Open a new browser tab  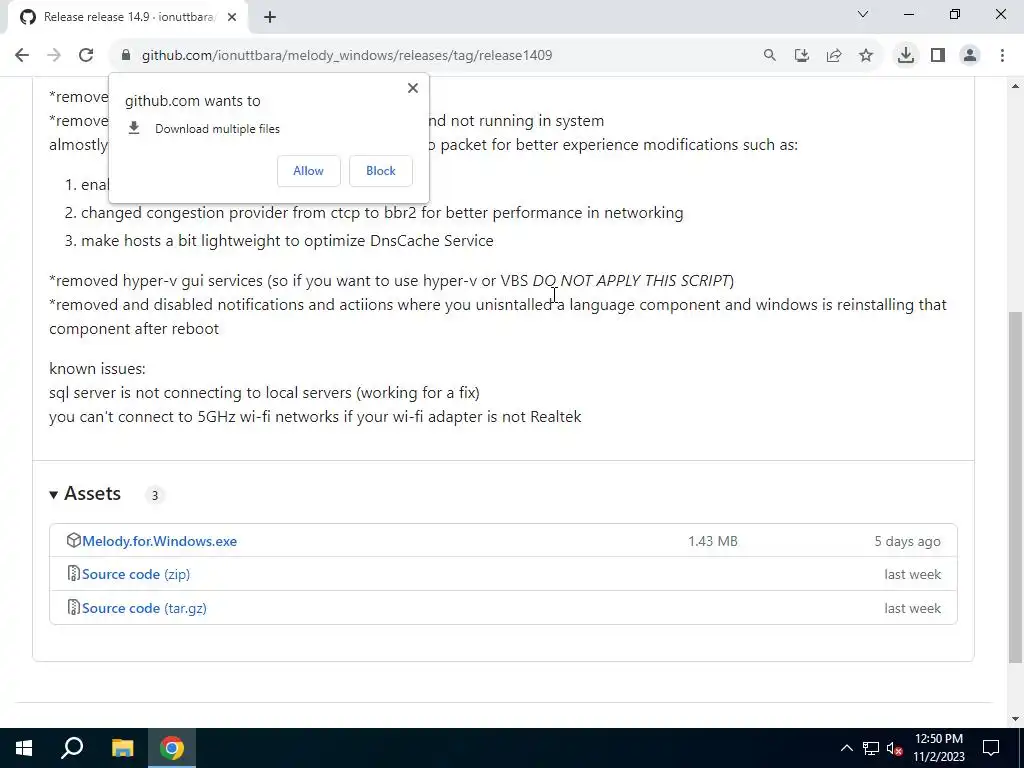270,17
